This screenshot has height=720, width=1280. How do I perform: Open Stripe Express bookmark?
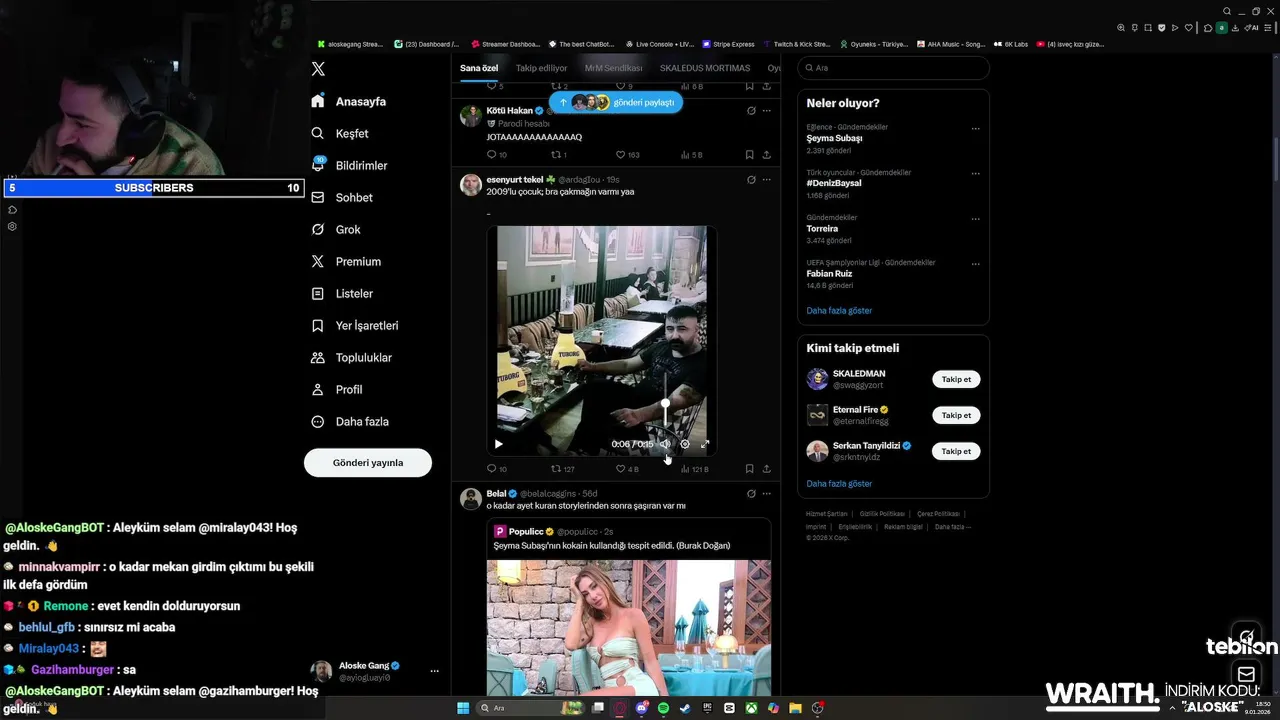tap(729, 44)
